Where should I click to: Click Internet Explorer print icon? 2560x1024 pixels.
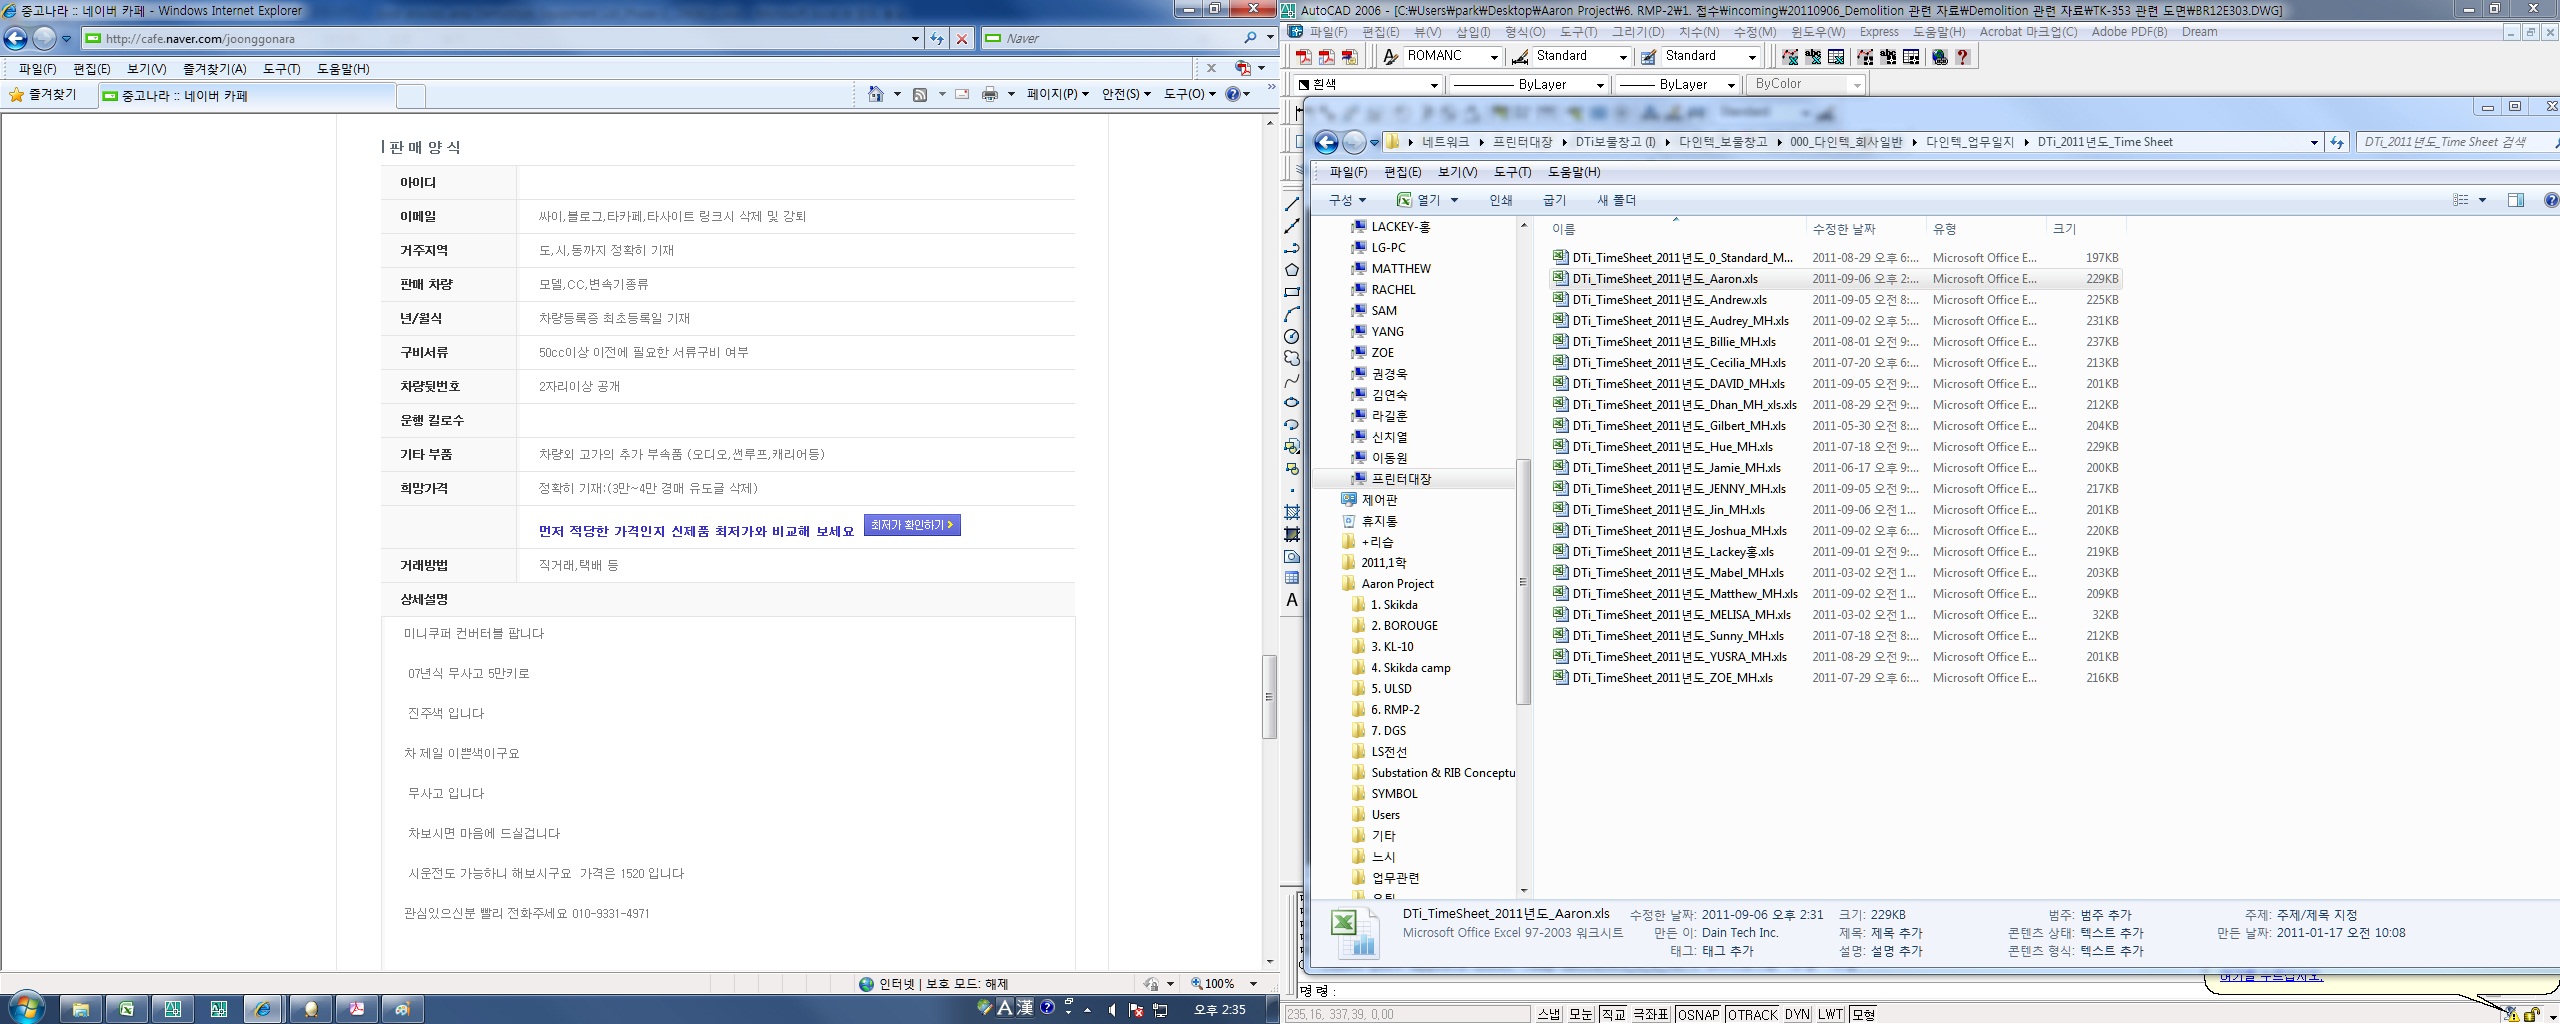click(990, 94)
